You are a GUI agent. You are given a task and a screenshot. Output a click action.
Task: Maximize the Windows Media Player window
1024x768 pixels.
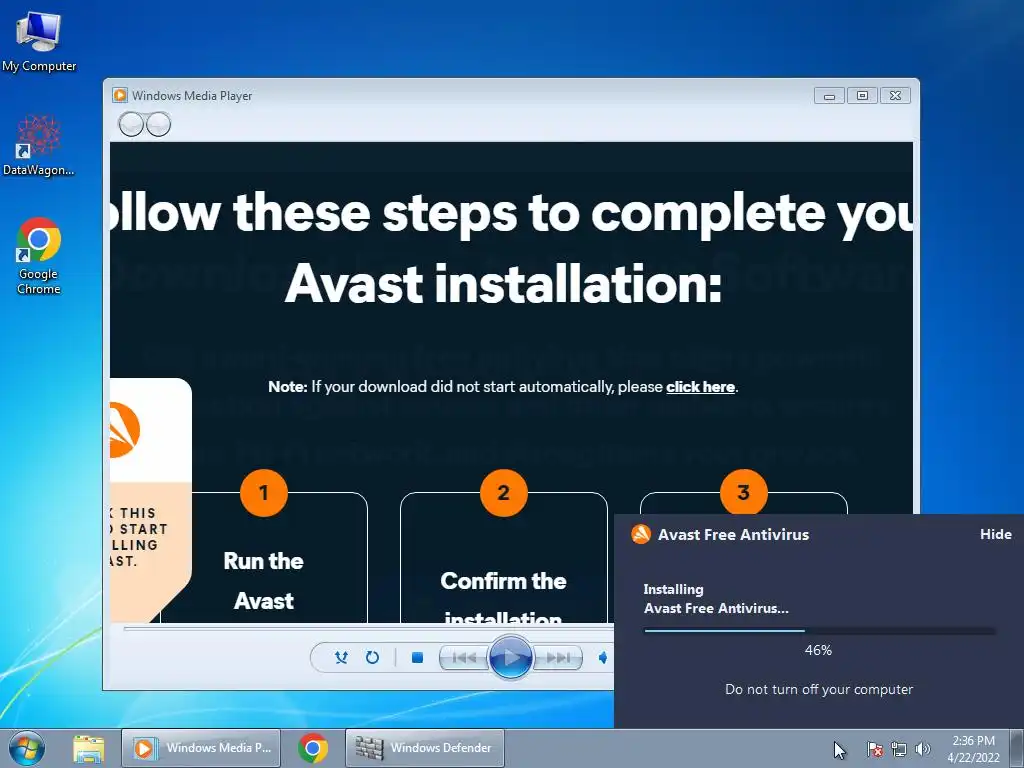(862, 96)
